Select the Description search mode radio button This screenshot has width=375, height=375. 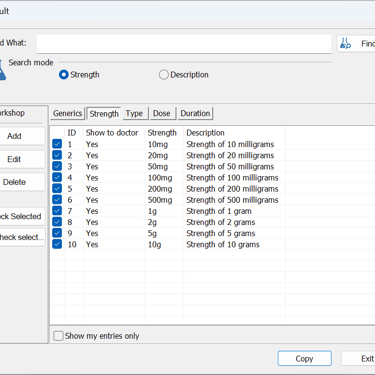(164, 75)
